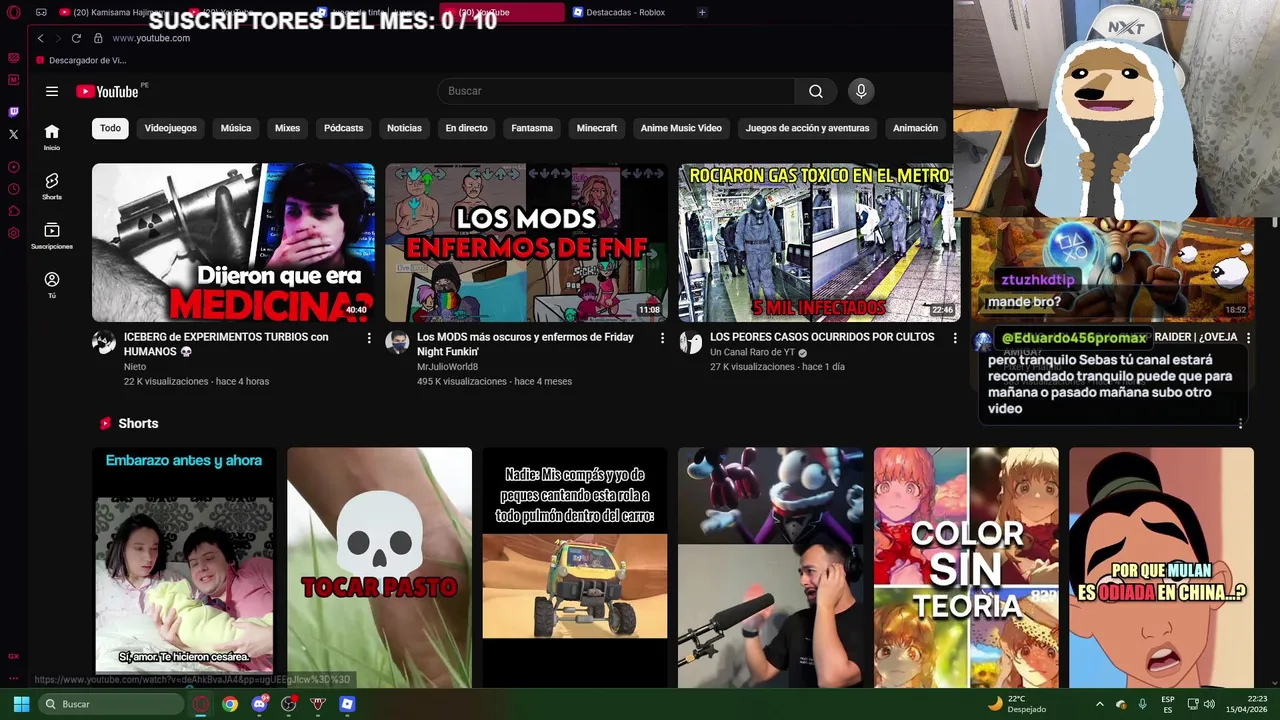
Task: Select the Videojuegos filter chip
Action: [x=170, y=128]
